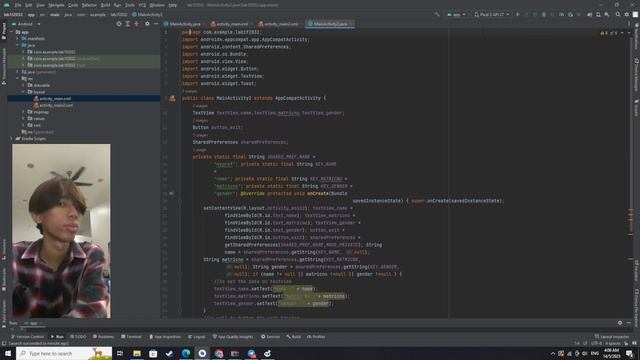The width and height of the screenshot is (640, 360).
Task: Open the Android project view dropdown
Action: [26, 24]
